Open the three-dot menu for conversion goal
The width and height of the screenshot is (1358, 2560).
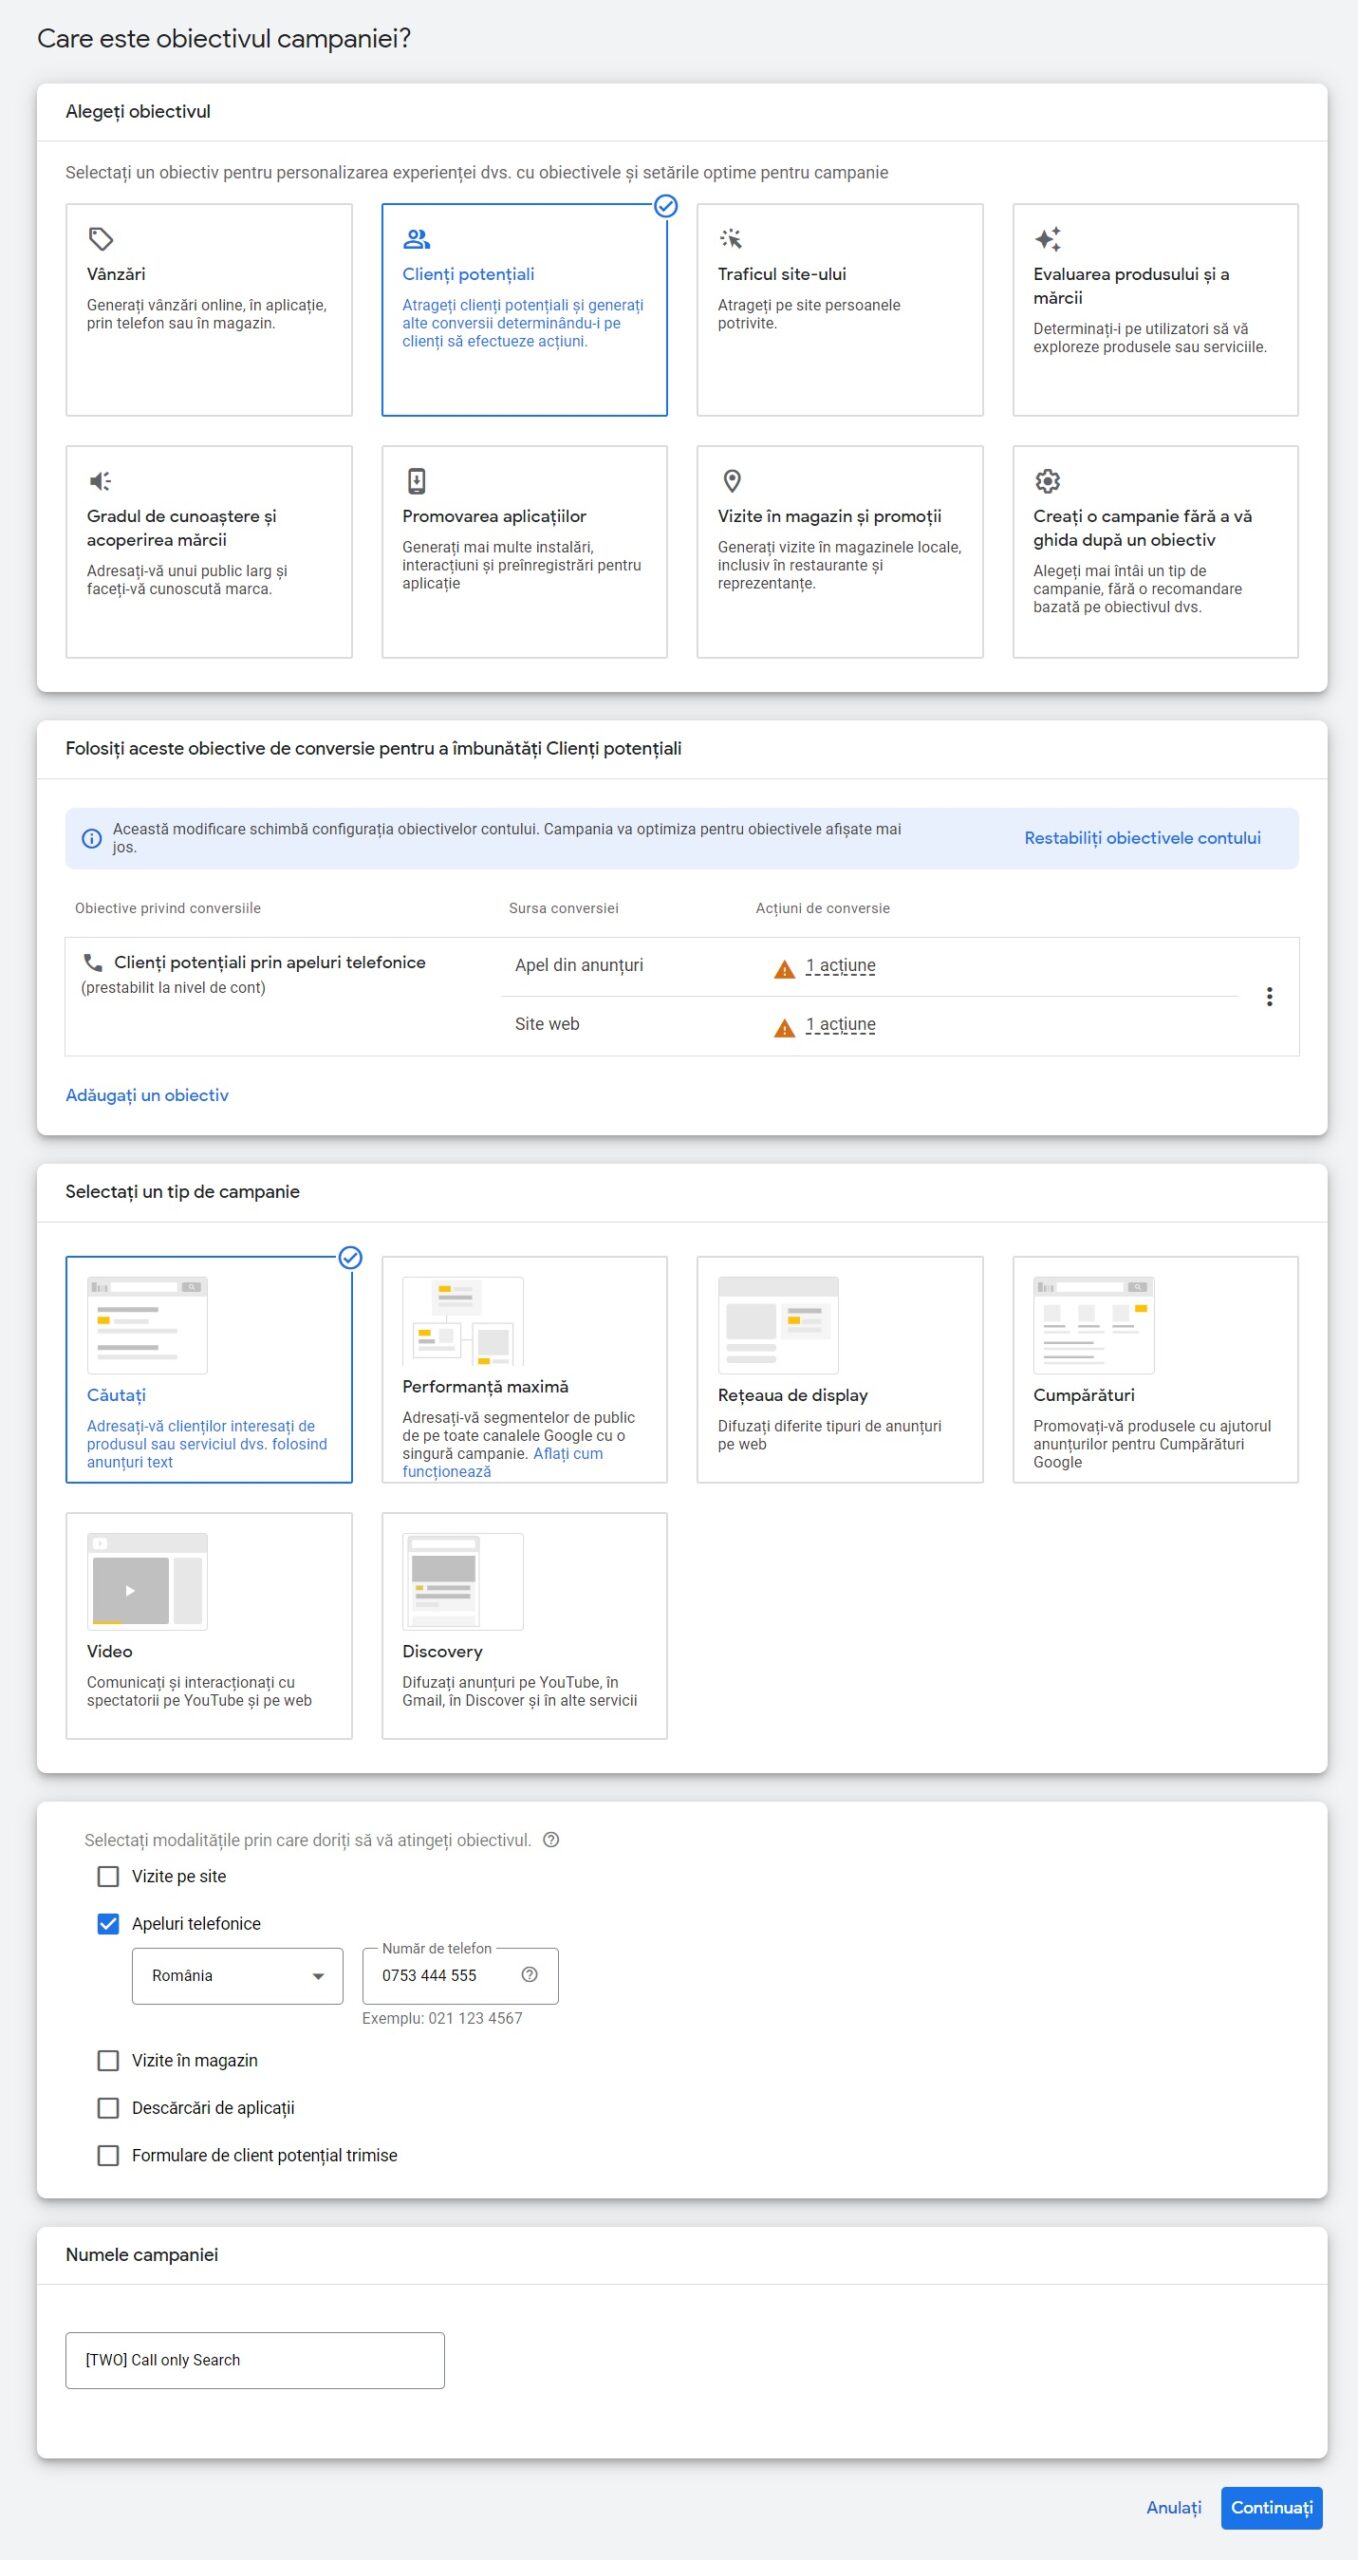click(x=1269, y=996)
